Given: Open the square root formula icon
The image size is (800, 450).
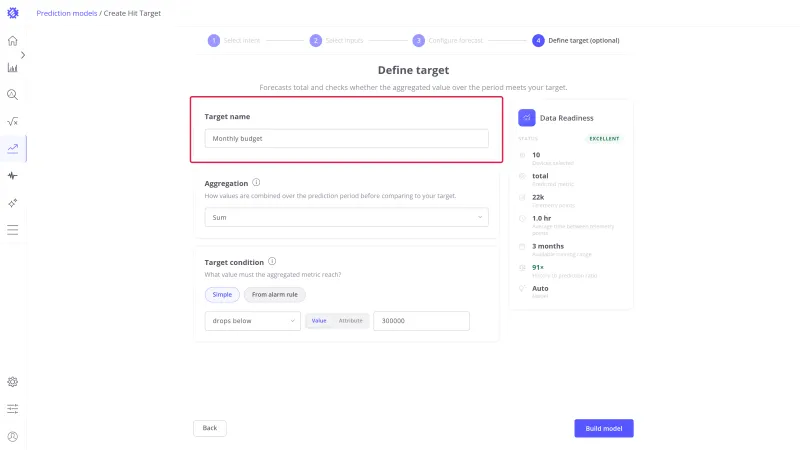Looking at the screenshot, I should click(13, 121).
